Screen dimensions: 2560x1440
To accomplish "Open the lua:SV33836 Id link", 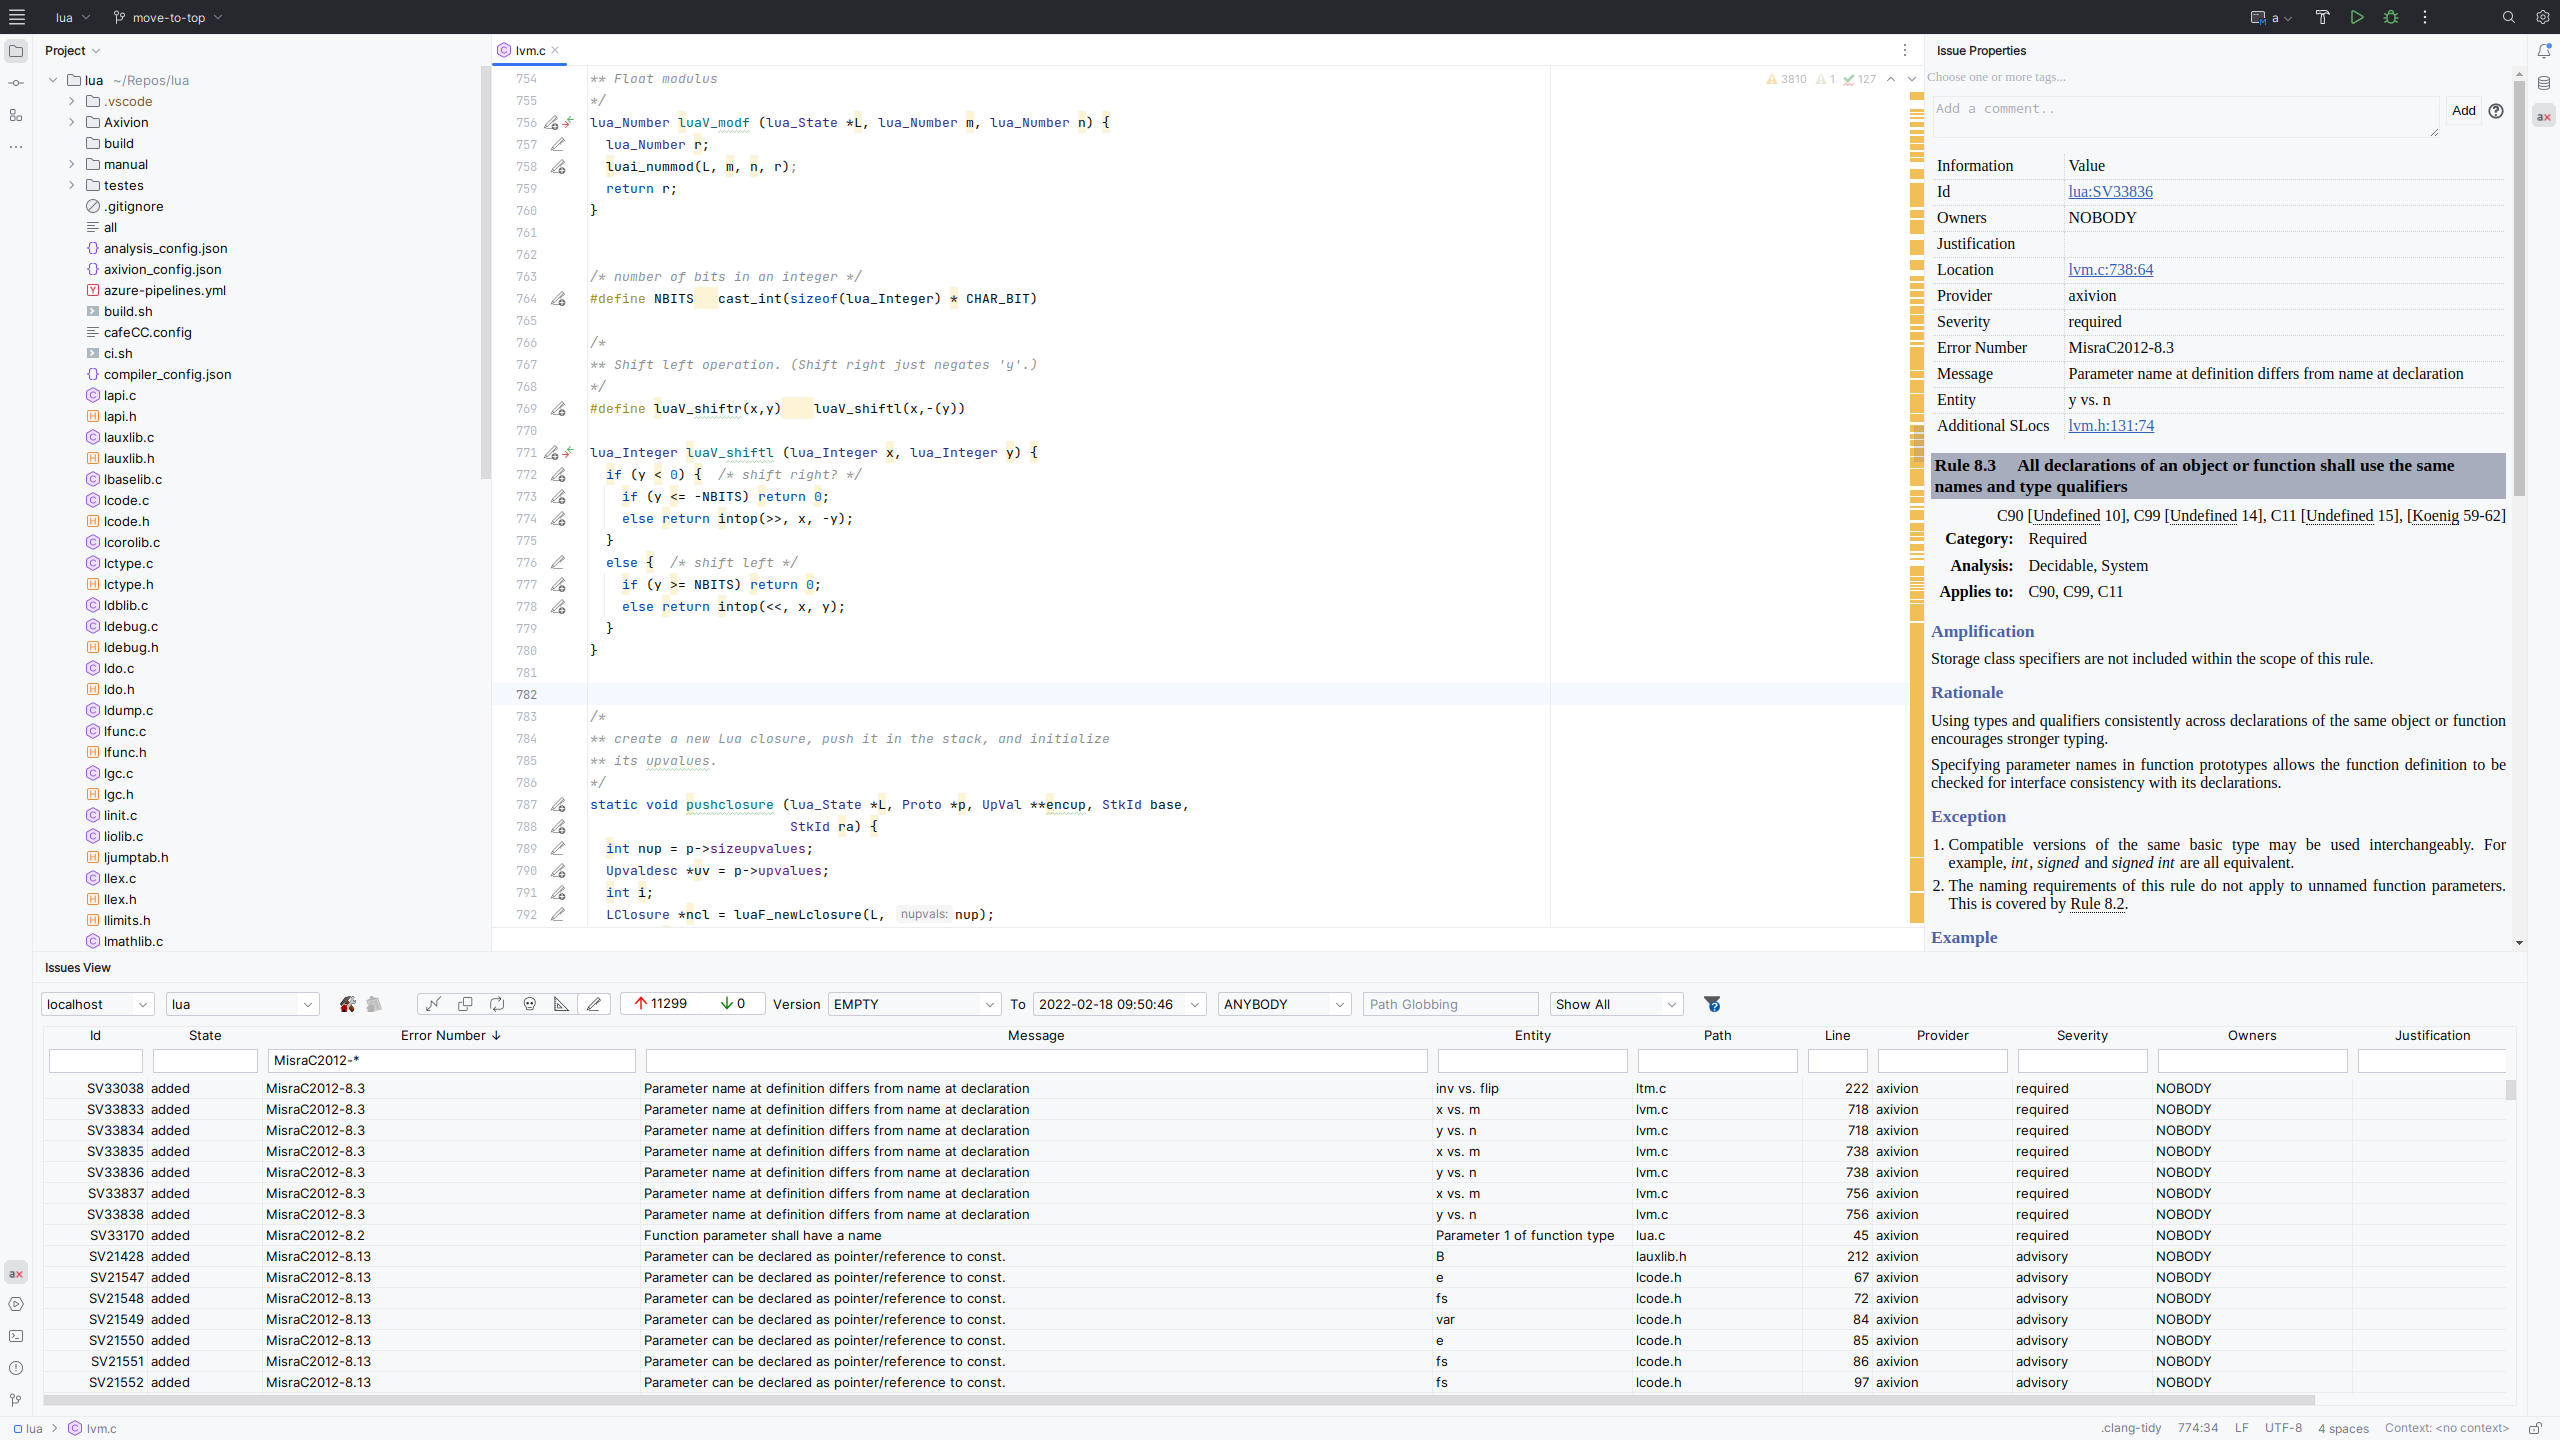I will 2110,192.
